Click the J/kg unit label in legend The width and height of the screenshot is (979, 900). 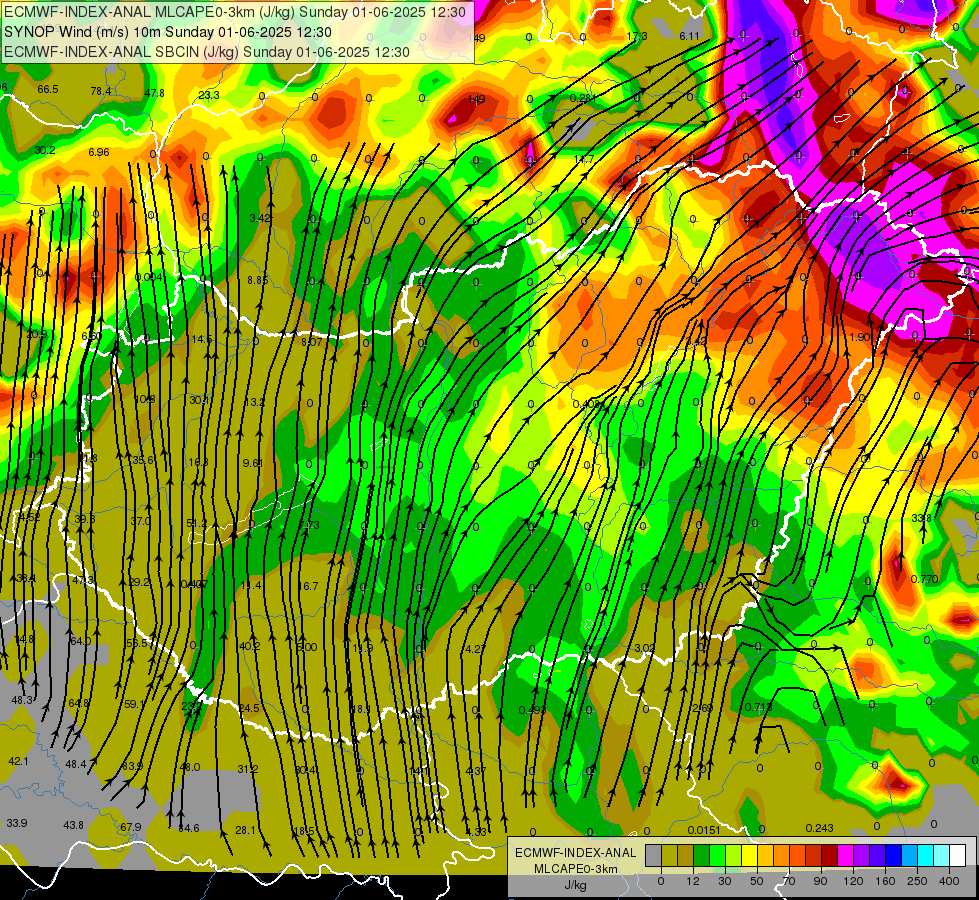576,885
